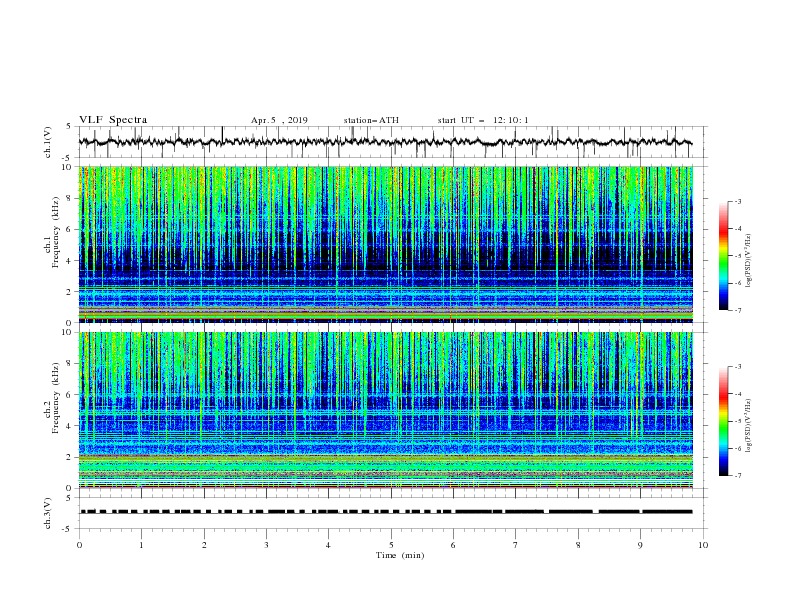
Task: Click time axis tick label '3'
Action: tap(266, 545)
